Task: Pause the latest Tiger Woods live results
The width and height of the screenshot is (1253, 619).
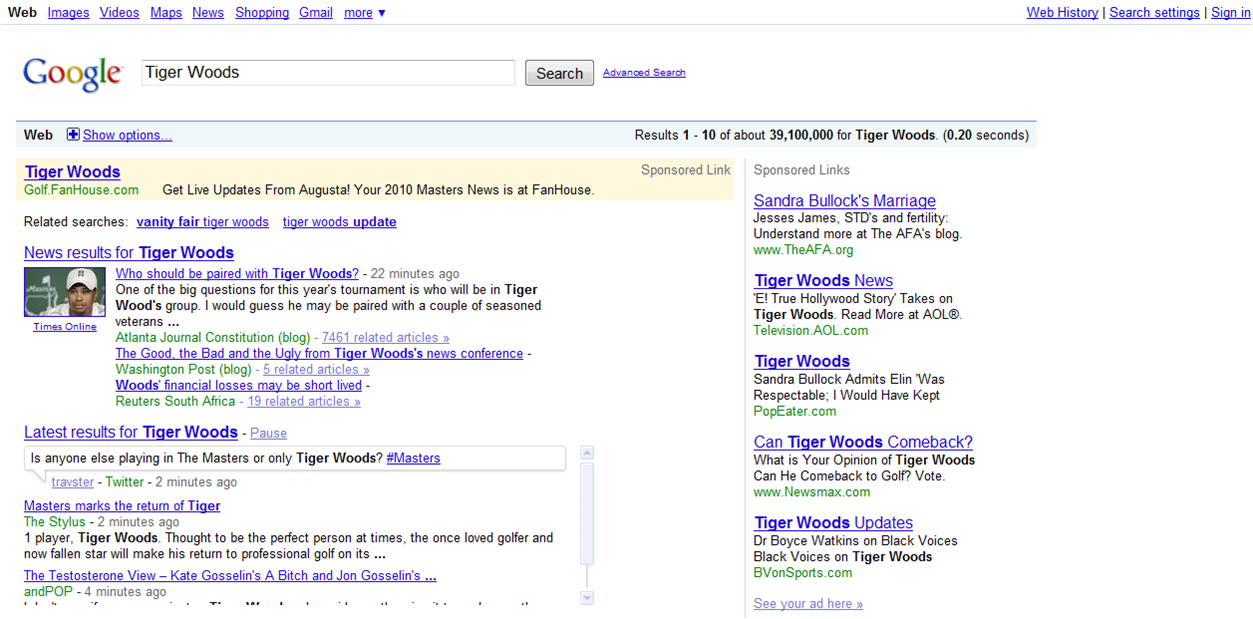Action: (x=268, y=432)
